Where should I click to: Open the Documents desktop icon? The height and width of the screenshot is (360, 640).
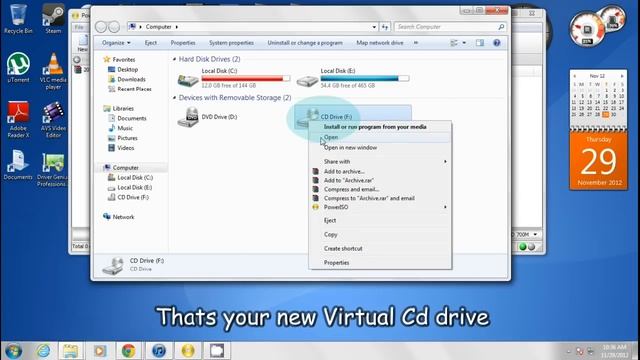tap(18, 165)
